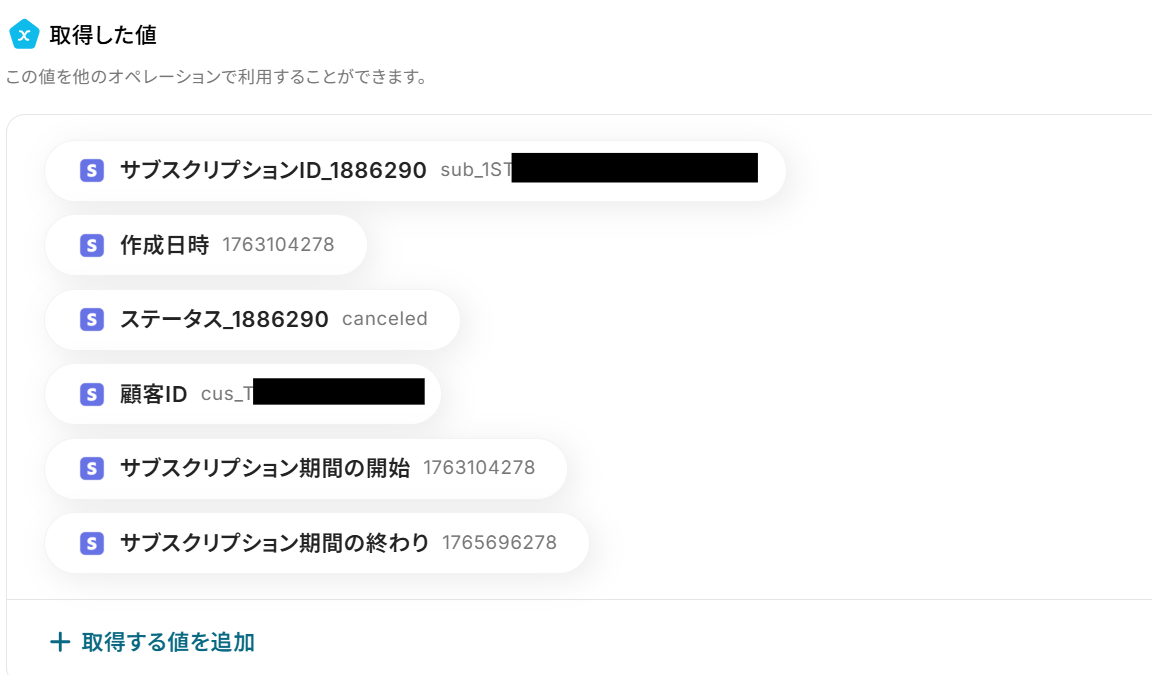Click the Stripe icon next to サブスクリプションID_1886290
1152x675 pixels.
tap(92, 171)
